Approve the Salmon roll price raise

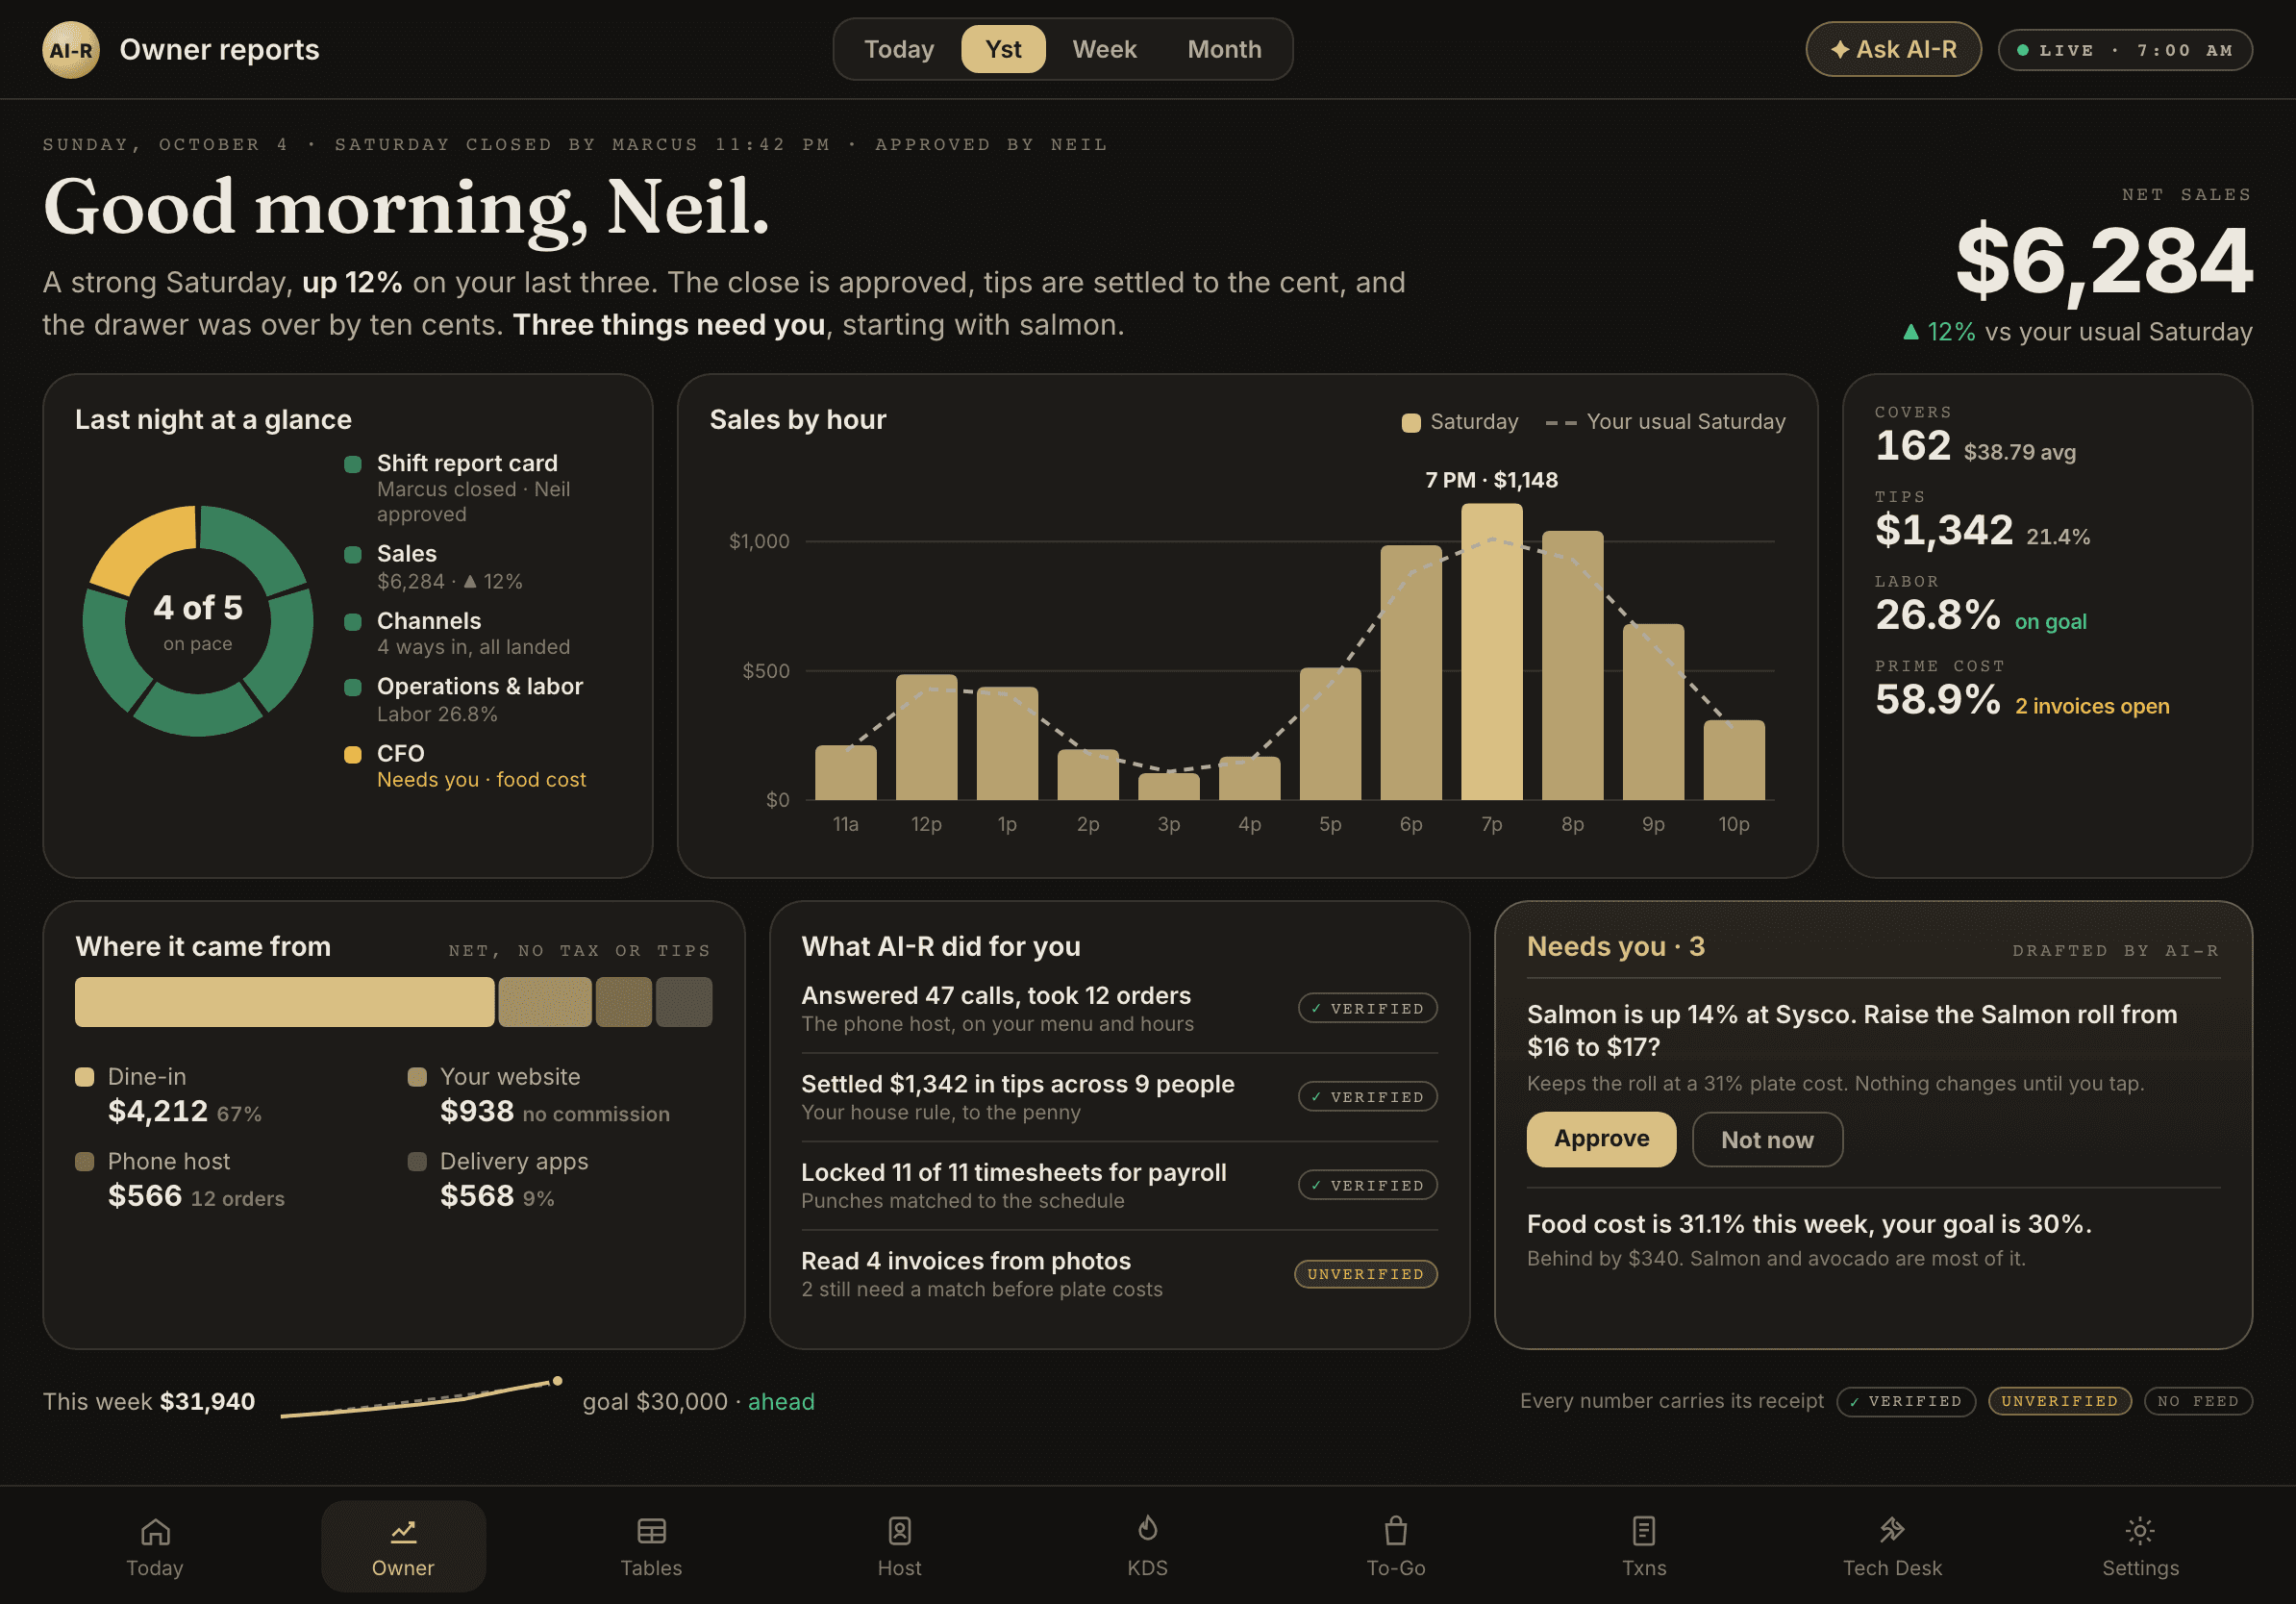(1601, 1139)
